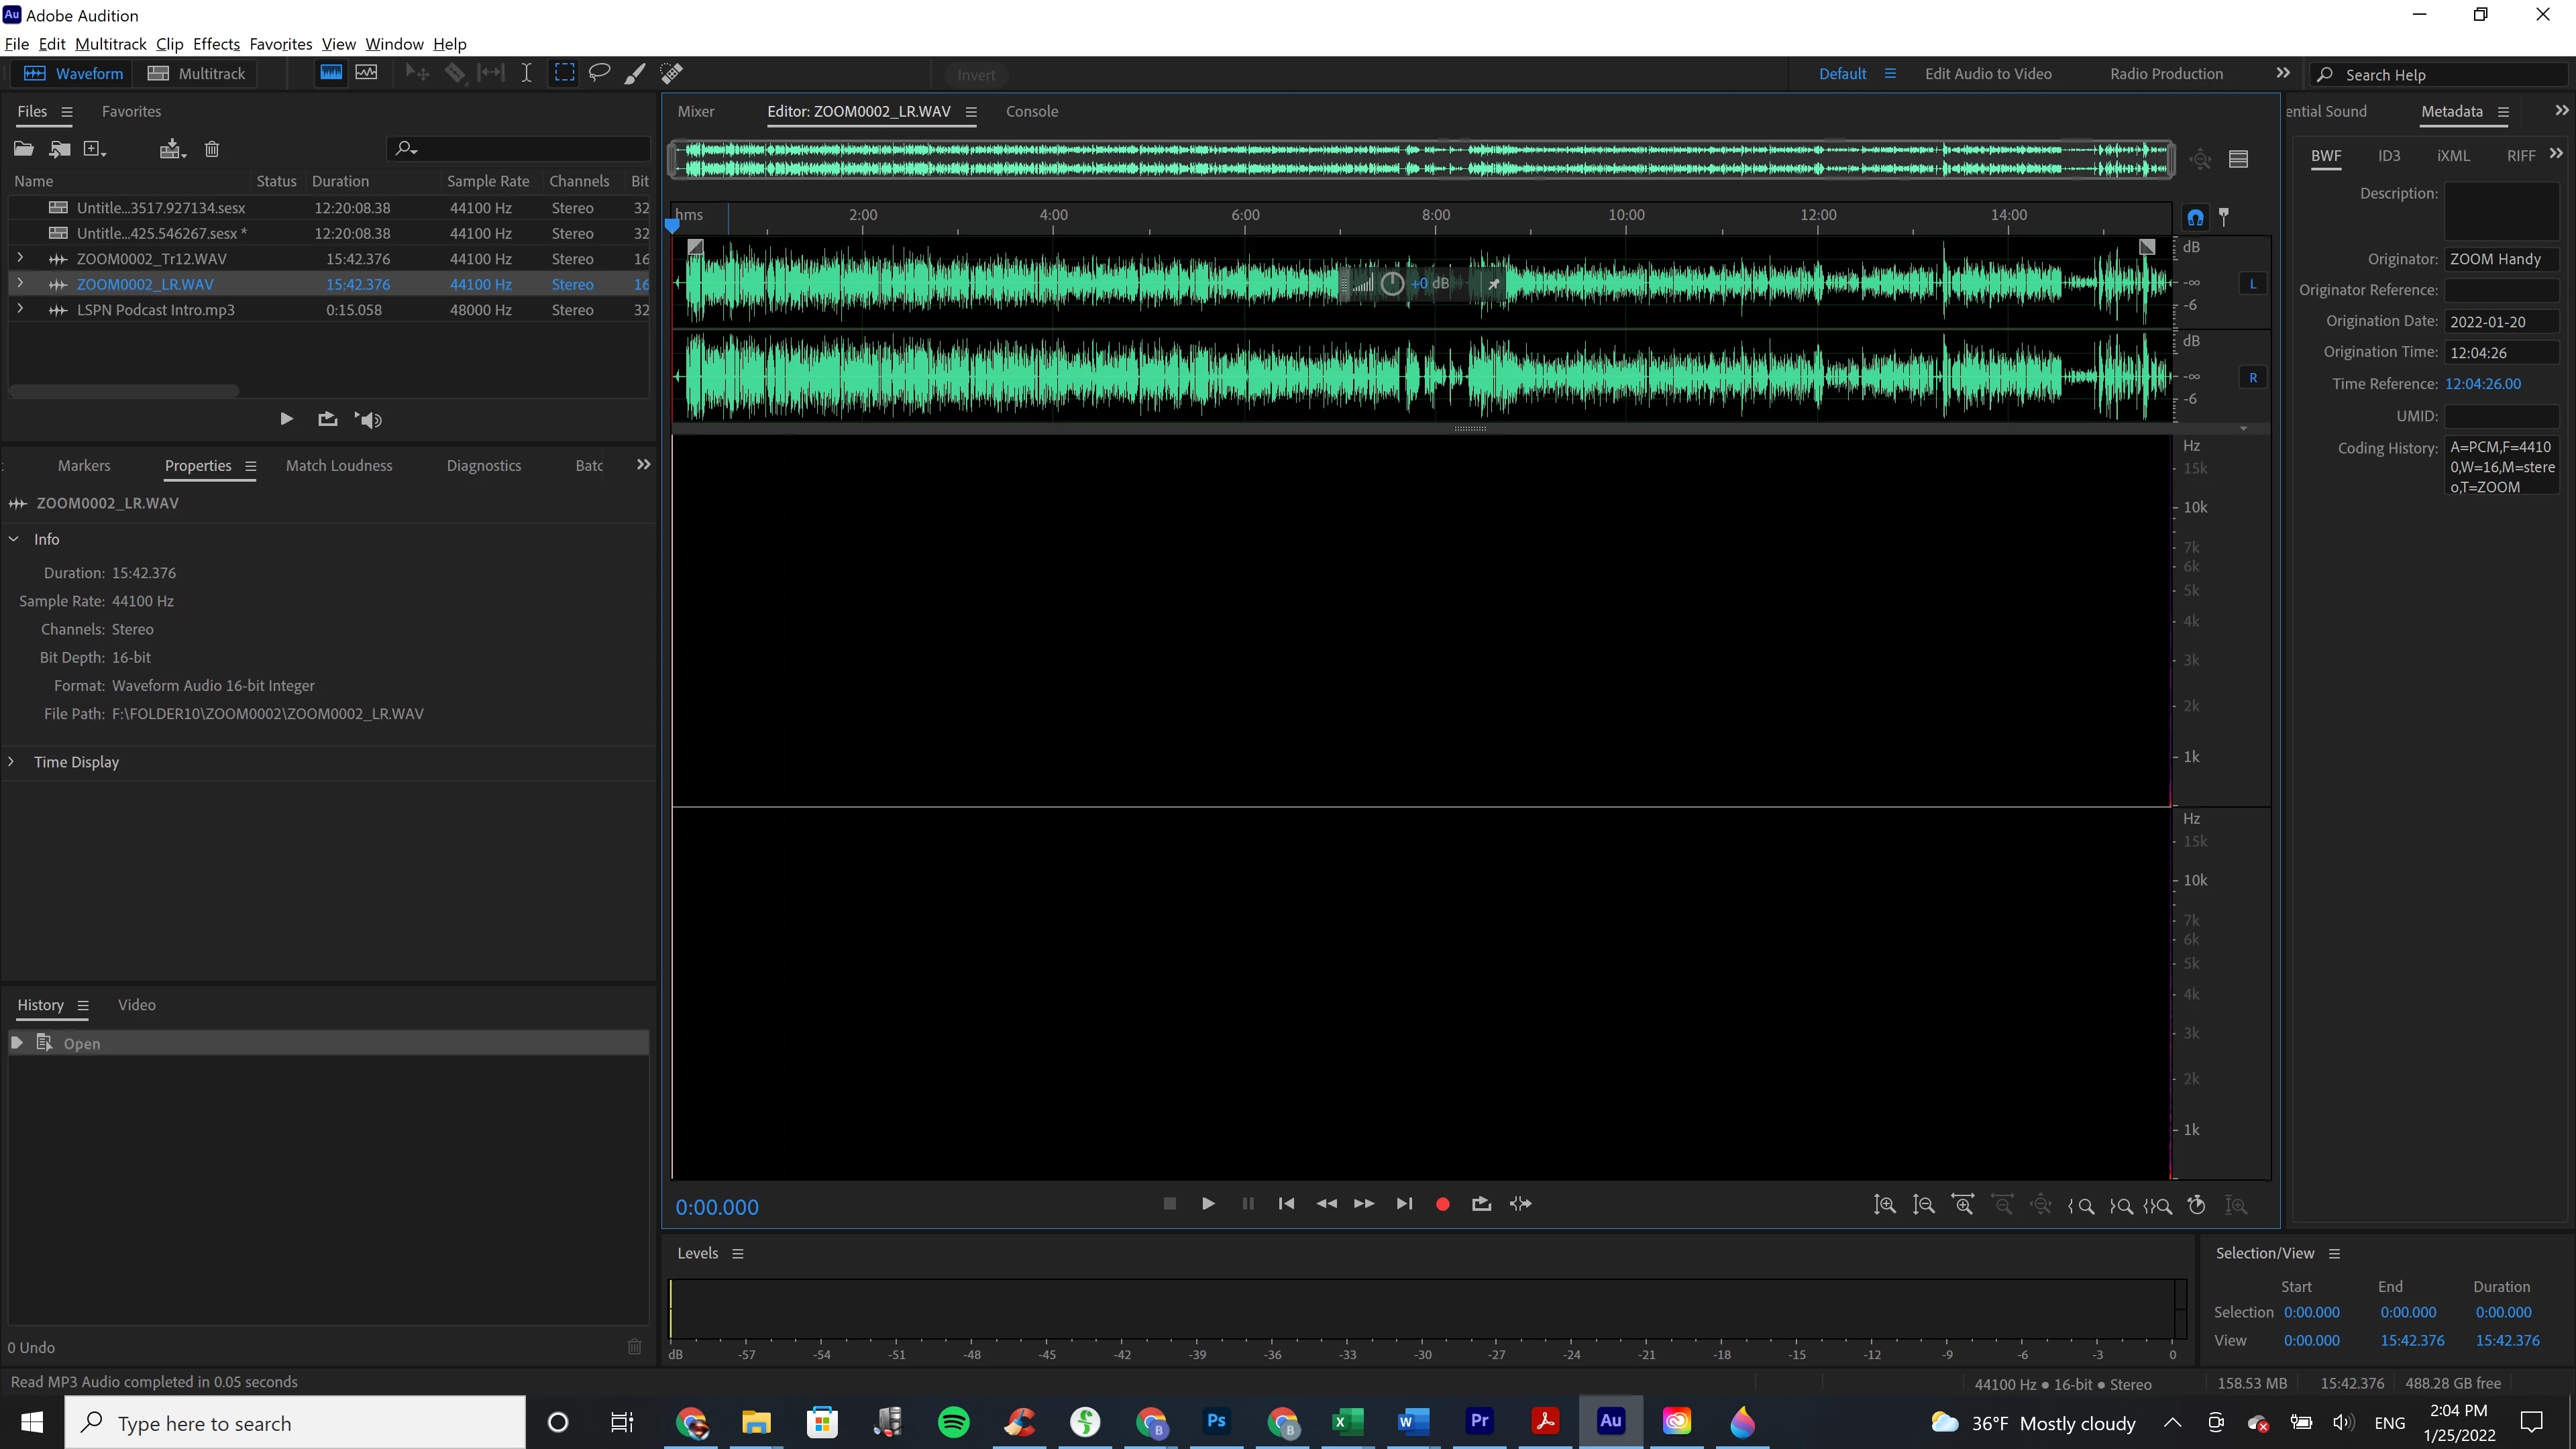
Task: Click Zoom In Amplitude icon
Action: coord(1884,1205)
